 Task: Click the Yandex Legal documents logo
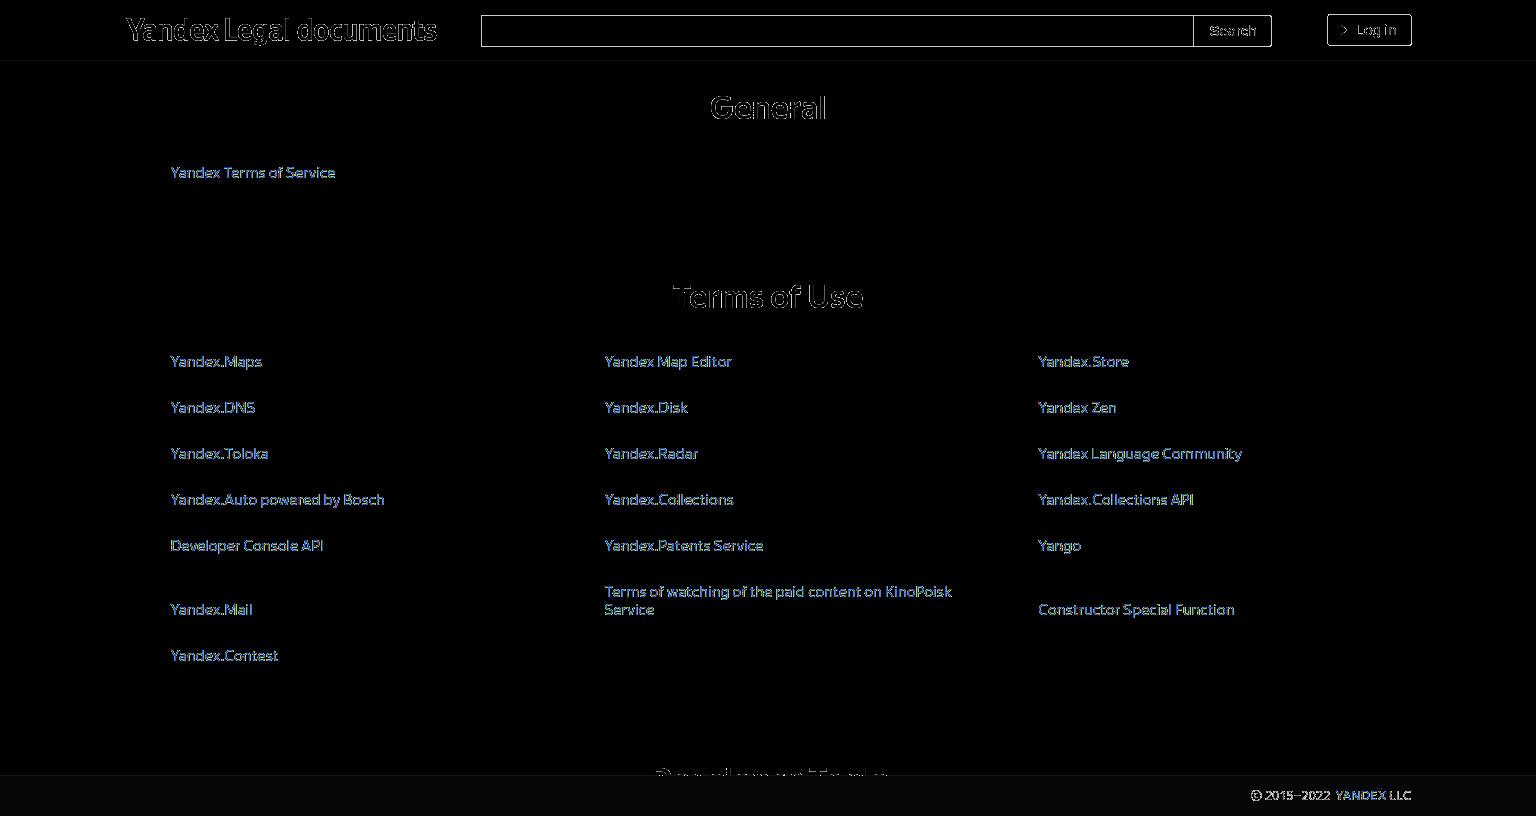(x=281, y=31)
